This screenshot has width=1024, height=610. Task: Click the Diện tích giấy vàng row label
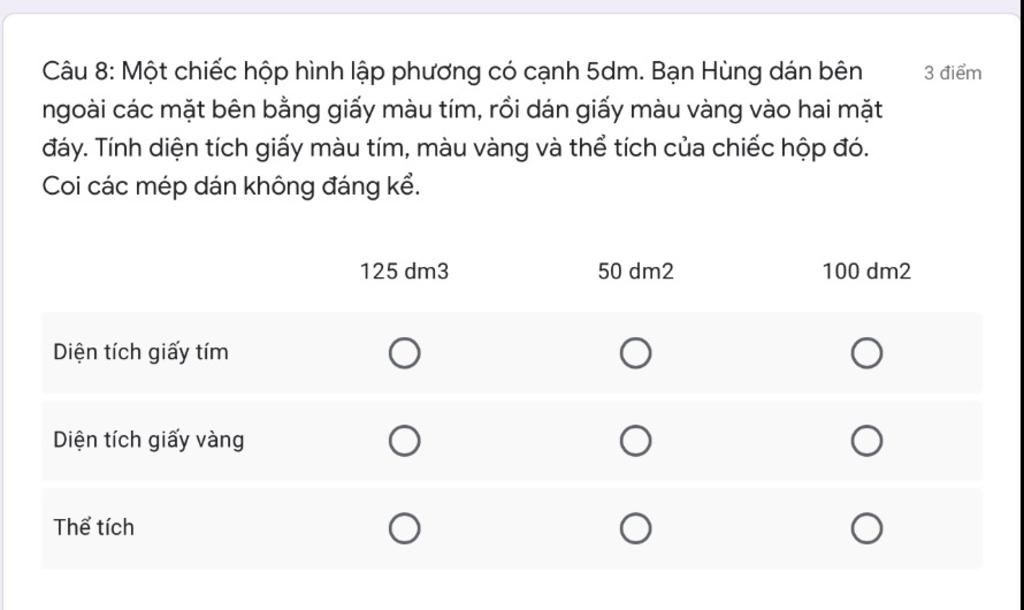149,440
